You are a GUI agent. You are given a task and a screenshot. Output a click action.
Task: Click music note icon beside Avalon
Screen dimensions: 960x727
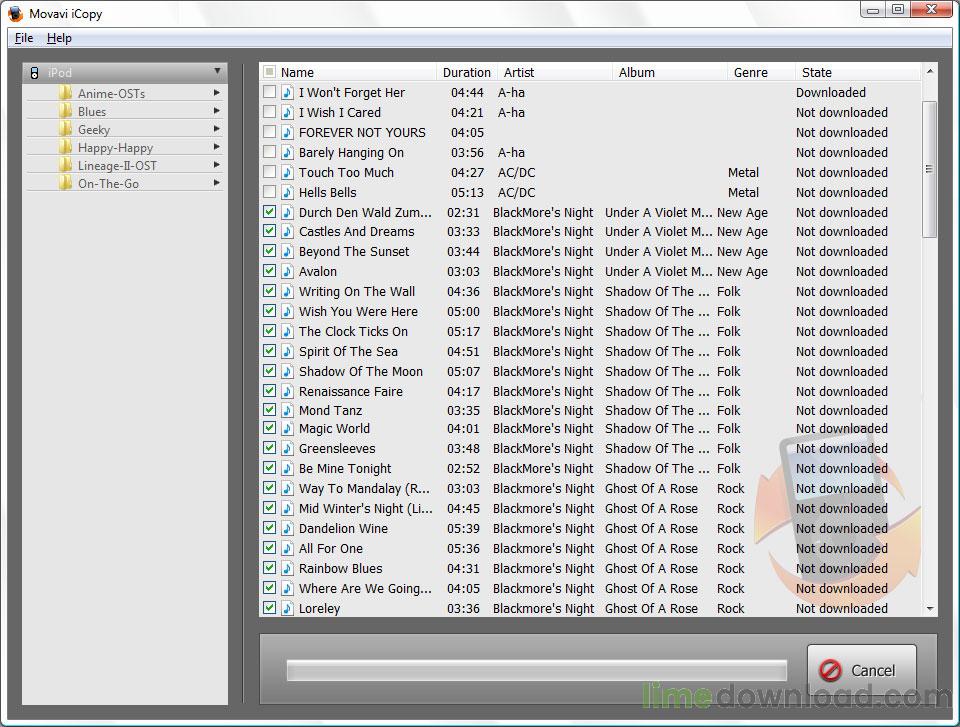[x=287, y=271]
